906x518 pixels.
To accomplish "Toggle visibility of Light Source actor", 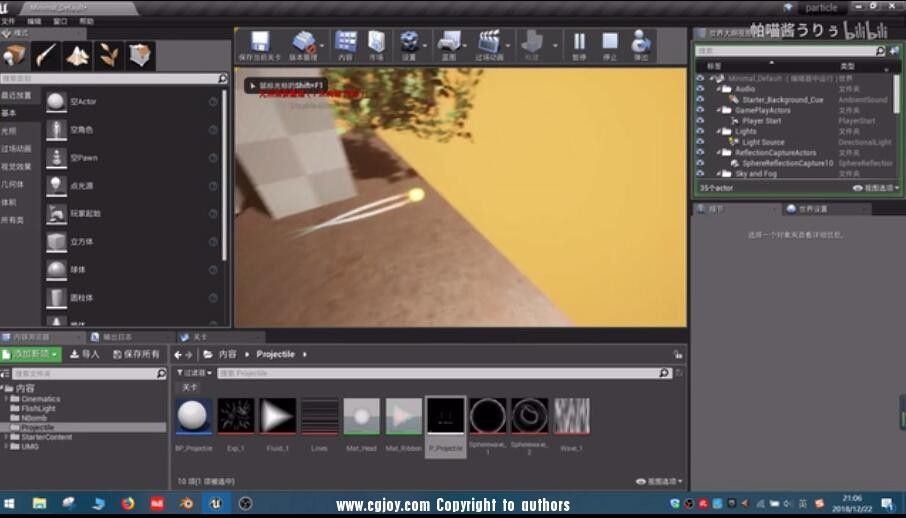I will coord(700,142).
